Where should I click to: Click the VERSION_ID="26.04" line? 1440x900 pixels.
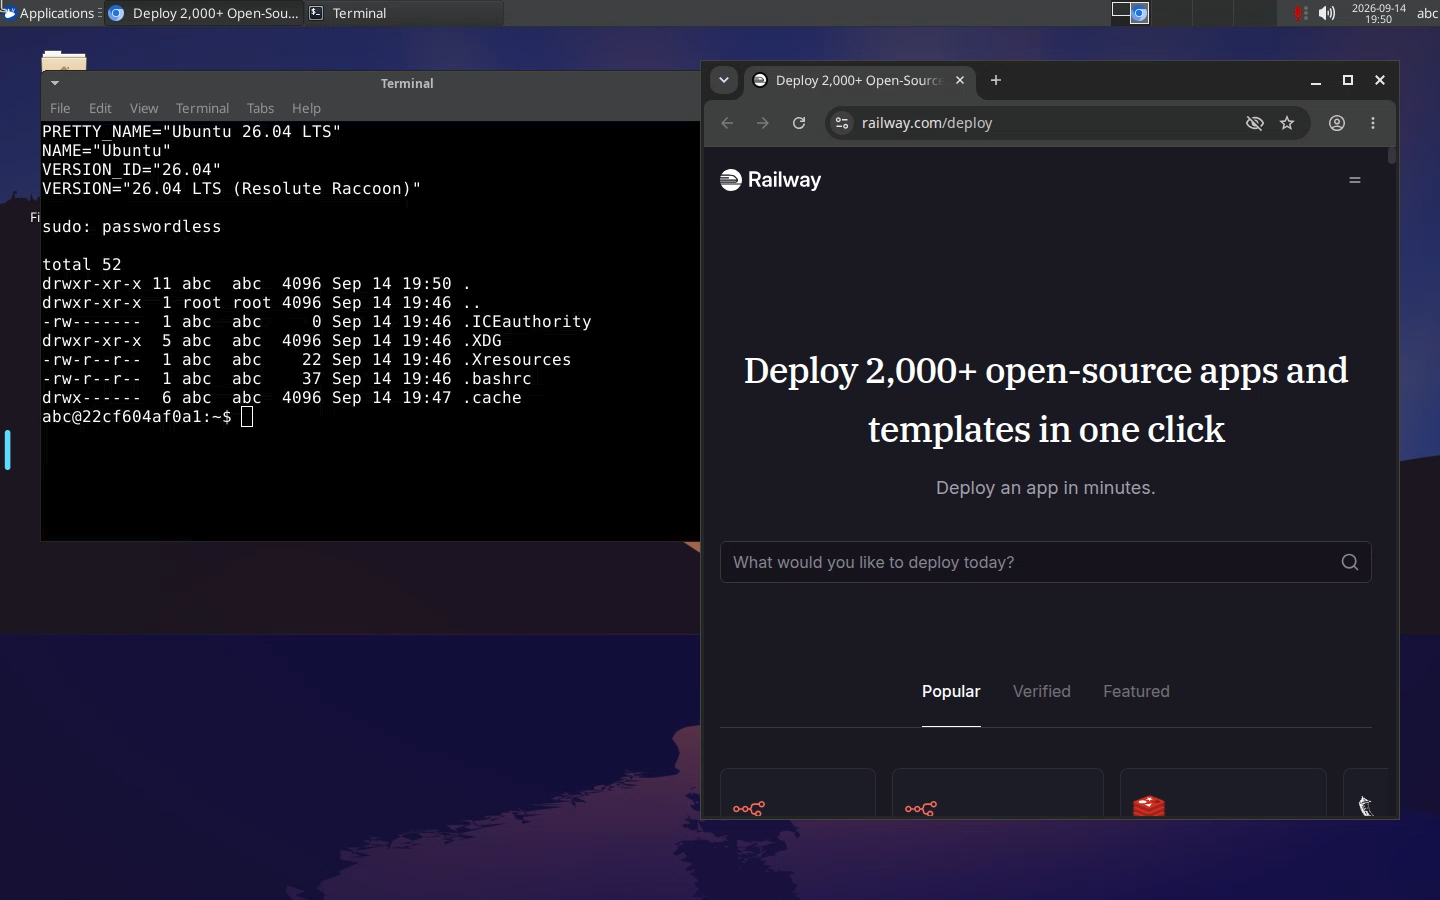tap(131, 170)
